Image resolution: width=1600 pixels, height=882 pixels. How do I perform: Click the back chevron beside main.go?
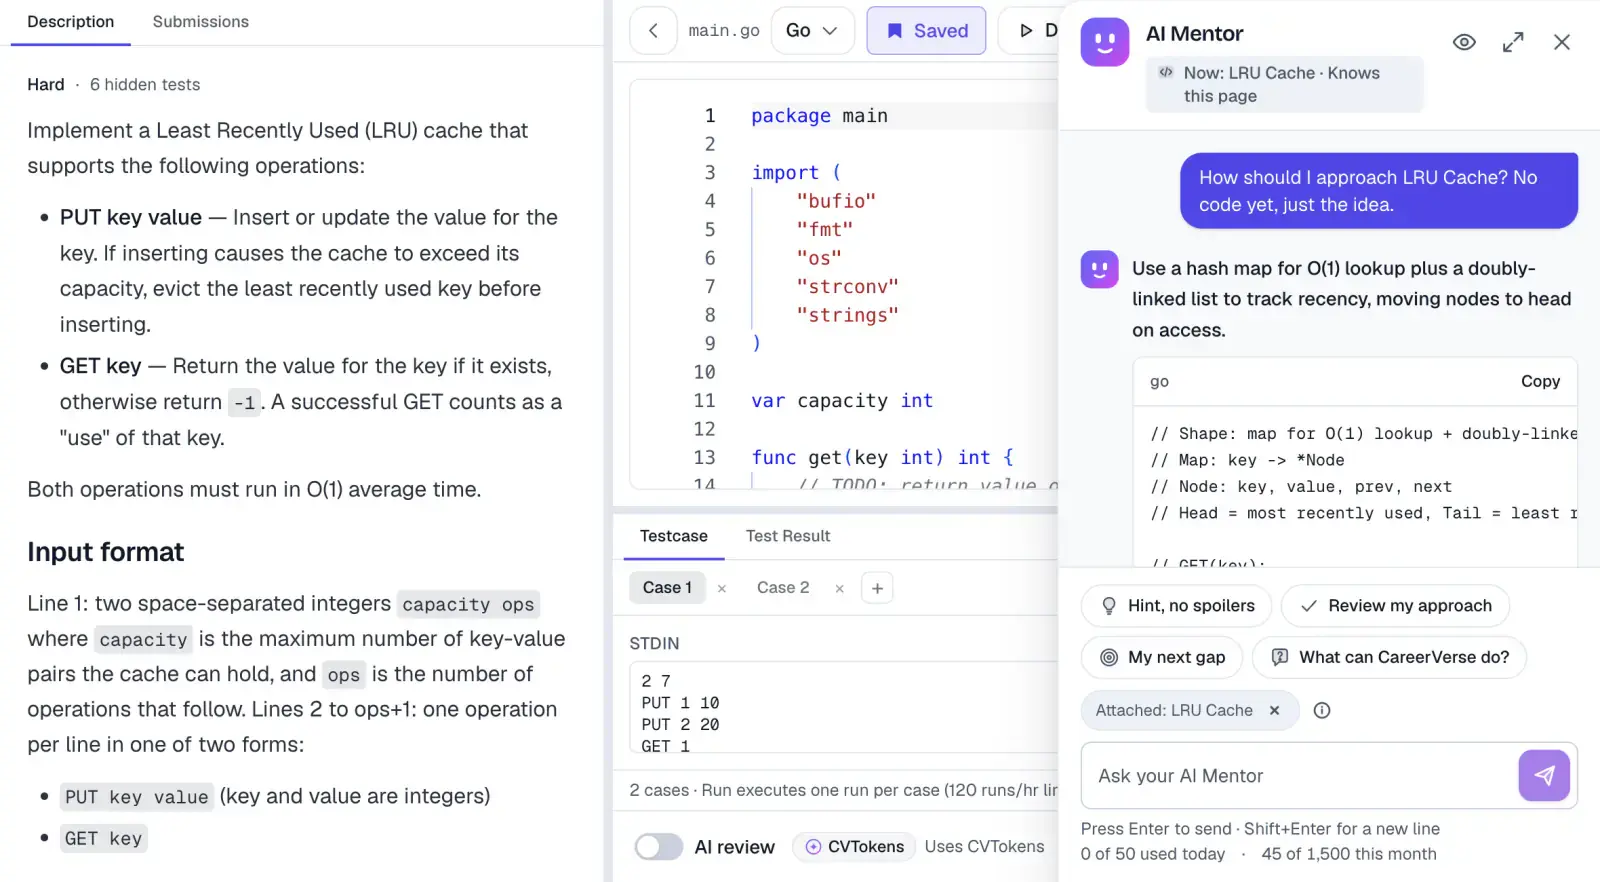point(653,31)
